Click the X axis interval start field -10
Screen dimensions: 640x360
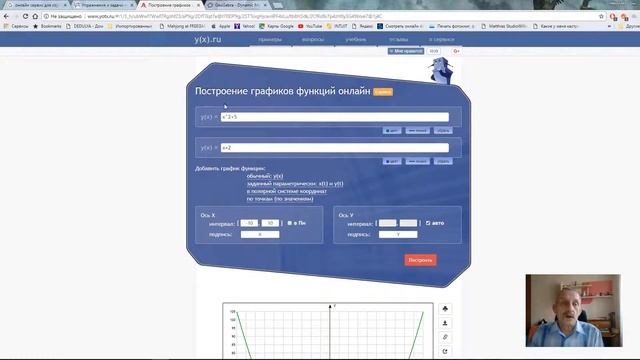click(x=249, y=223)
